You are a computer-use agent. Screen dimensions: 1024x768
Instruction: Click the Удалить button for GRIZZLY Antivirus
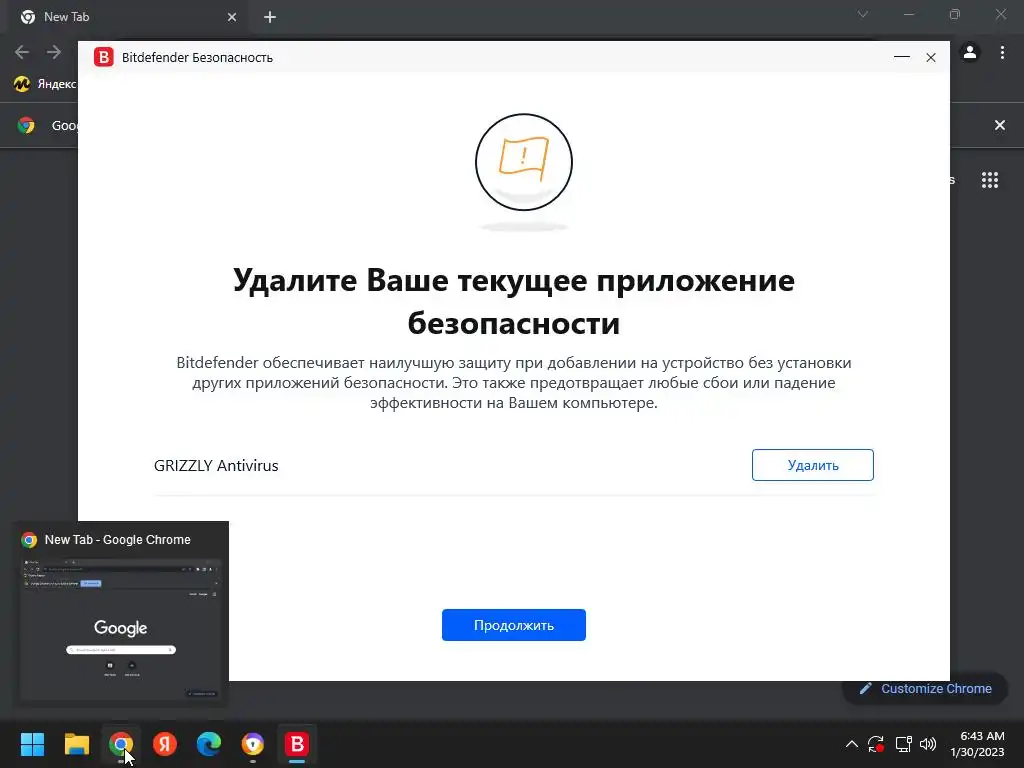(812, 465)
